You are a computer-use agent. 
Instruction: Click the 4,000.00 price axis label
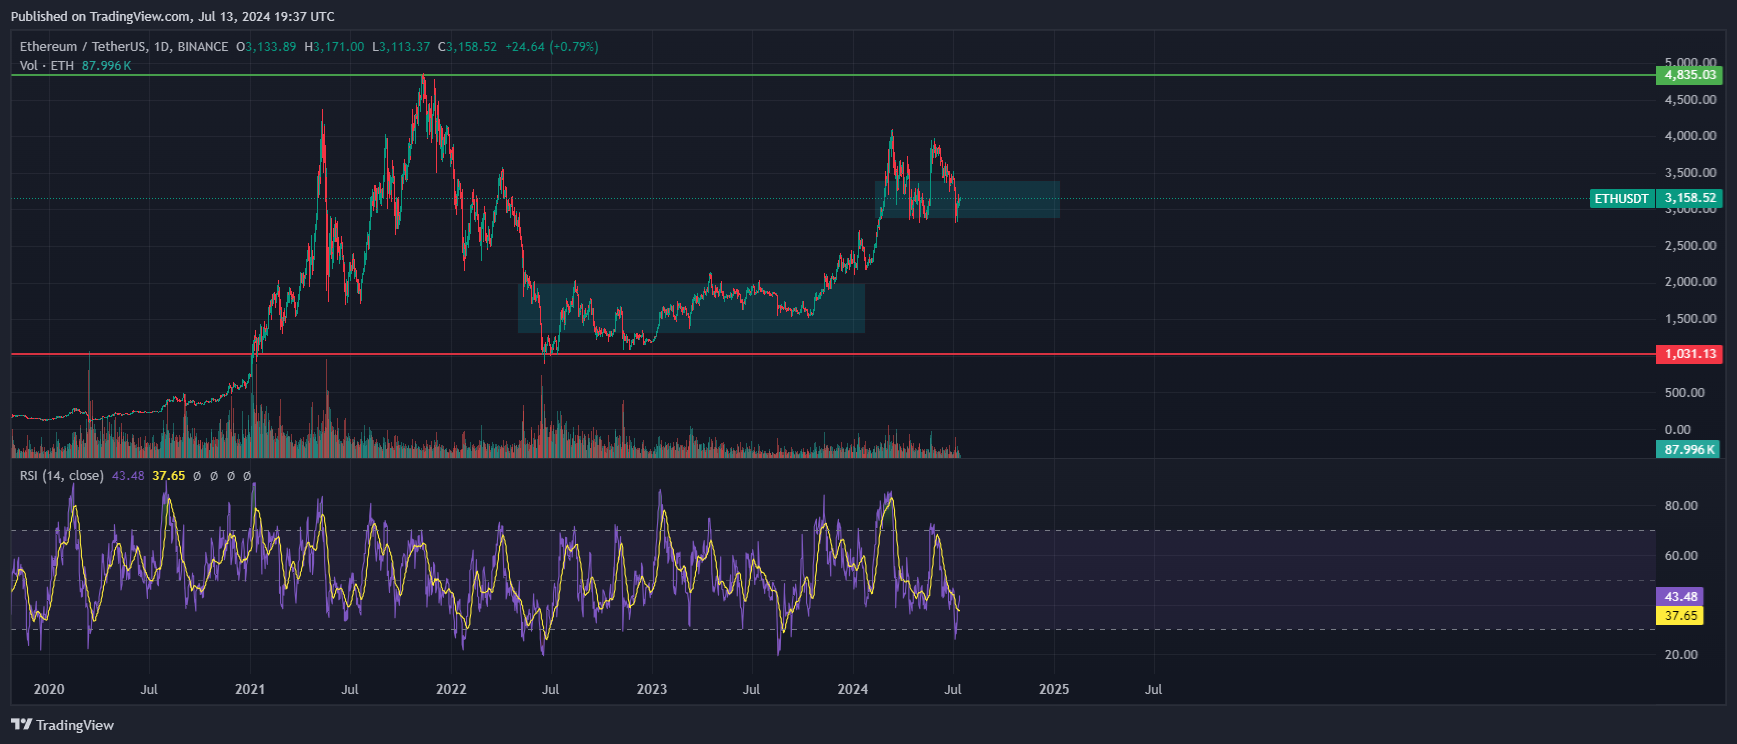1690,136
